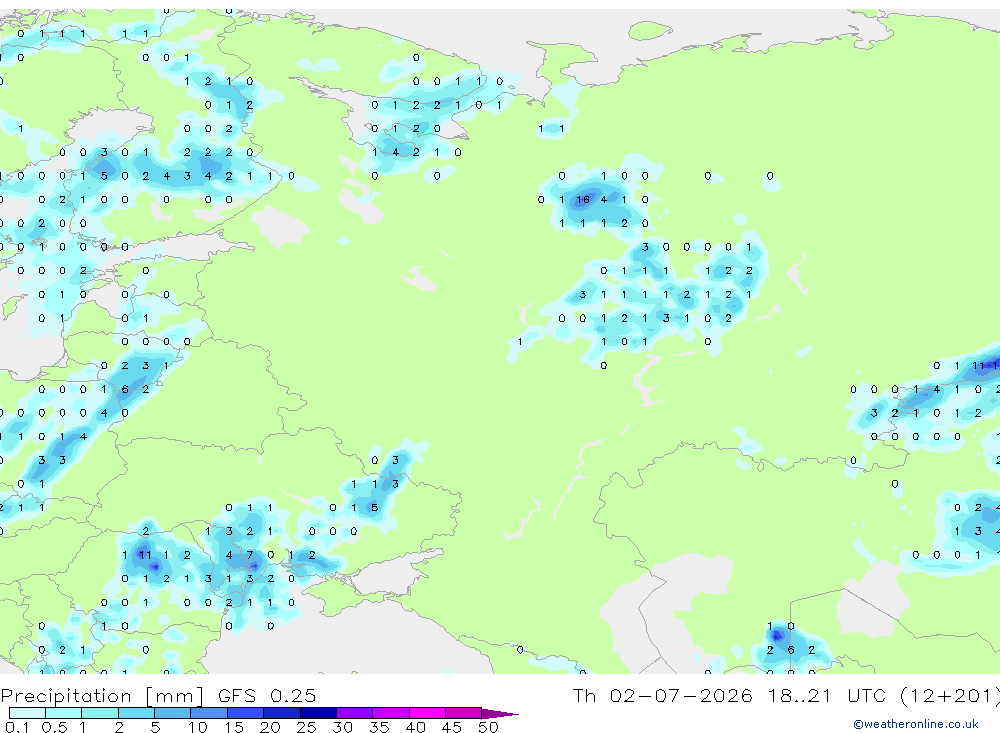Click the legend label '0.1'
Viewport: 1000px width, 733px height.
coord(17,727)
